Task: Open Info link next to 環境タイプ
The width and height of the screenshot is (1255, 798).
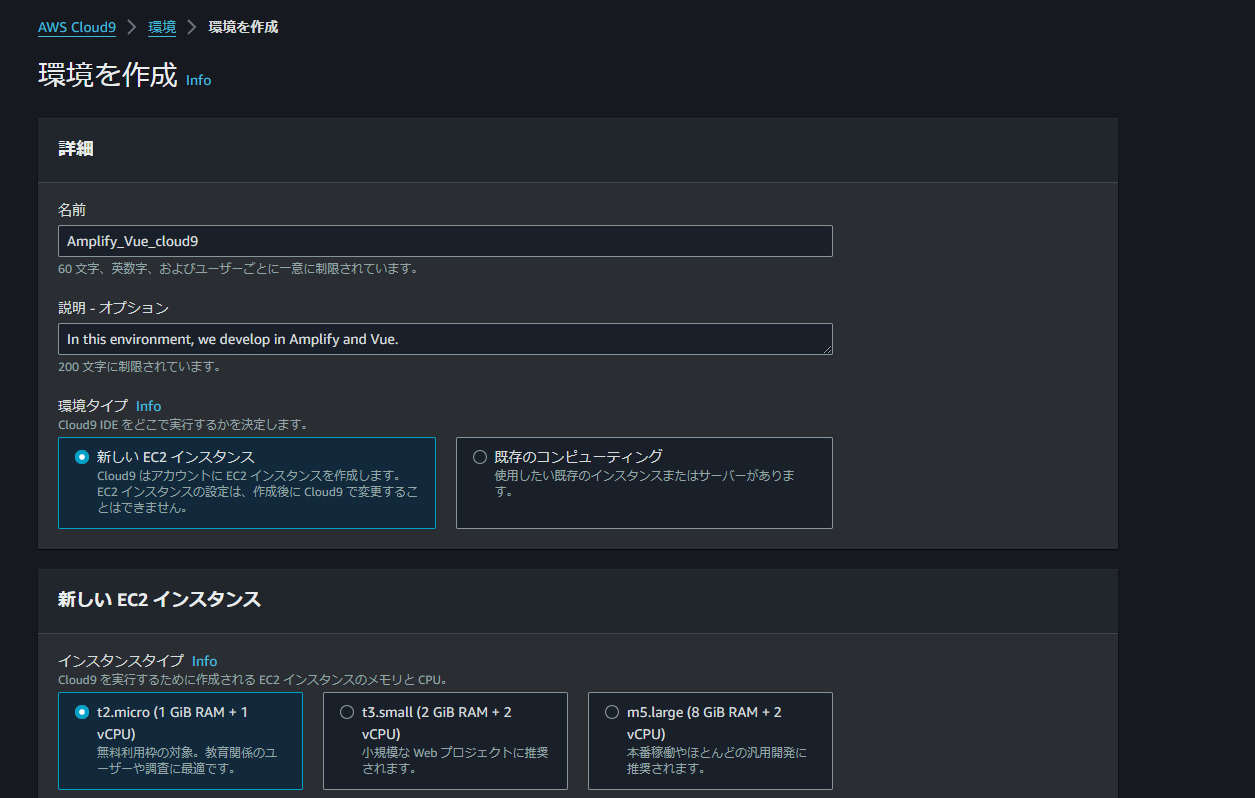Action: click(148, 406)
